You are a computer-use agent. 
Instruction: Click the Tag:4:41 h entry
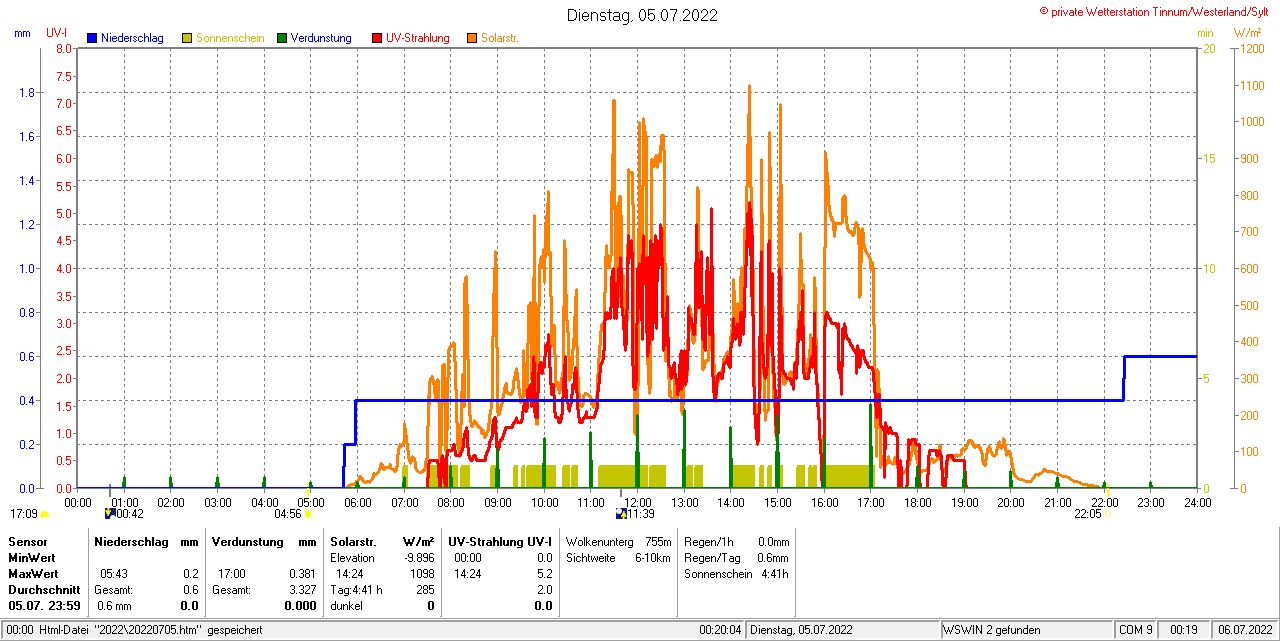point(356,590)
